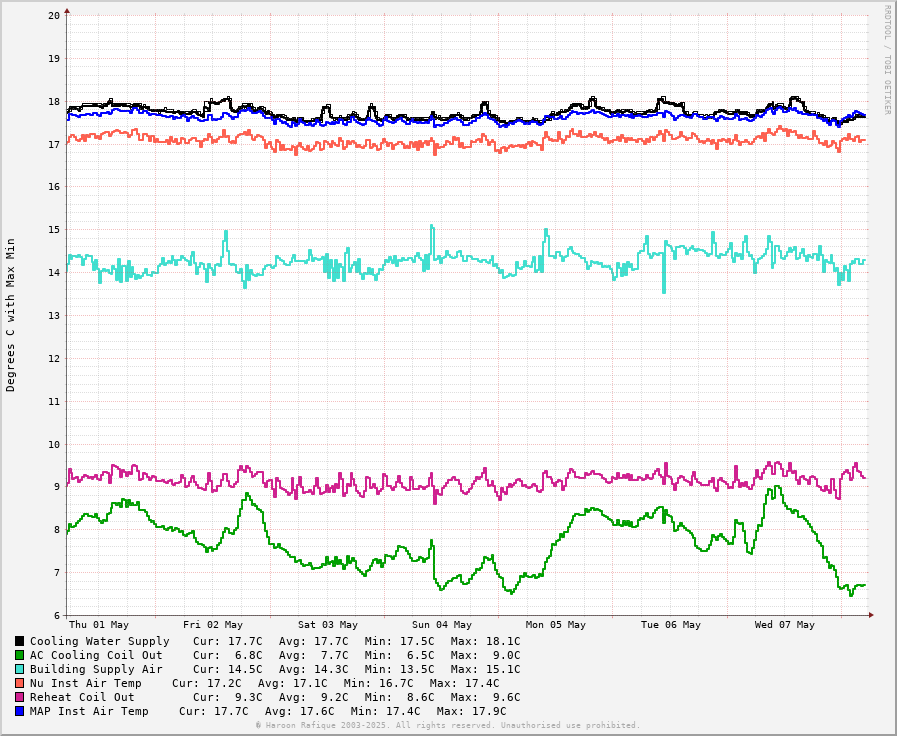Screen dimensions: 897x736
Task: Click the cyan Building Supply Air swatch
Action: (19, 669)
